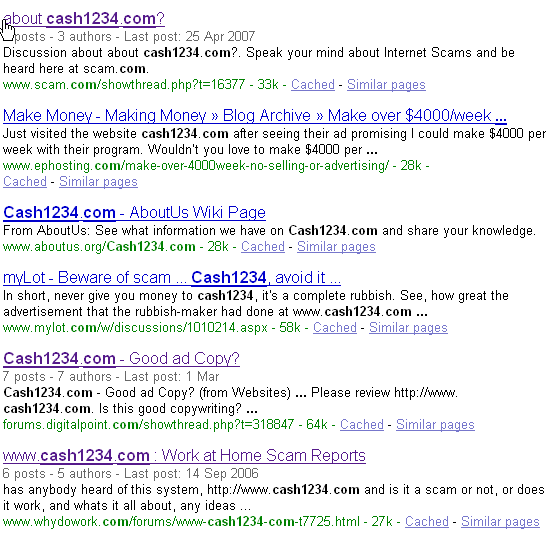
Task: Open Cached link for aboutus.org result
Action: click(x=263, y=247)
